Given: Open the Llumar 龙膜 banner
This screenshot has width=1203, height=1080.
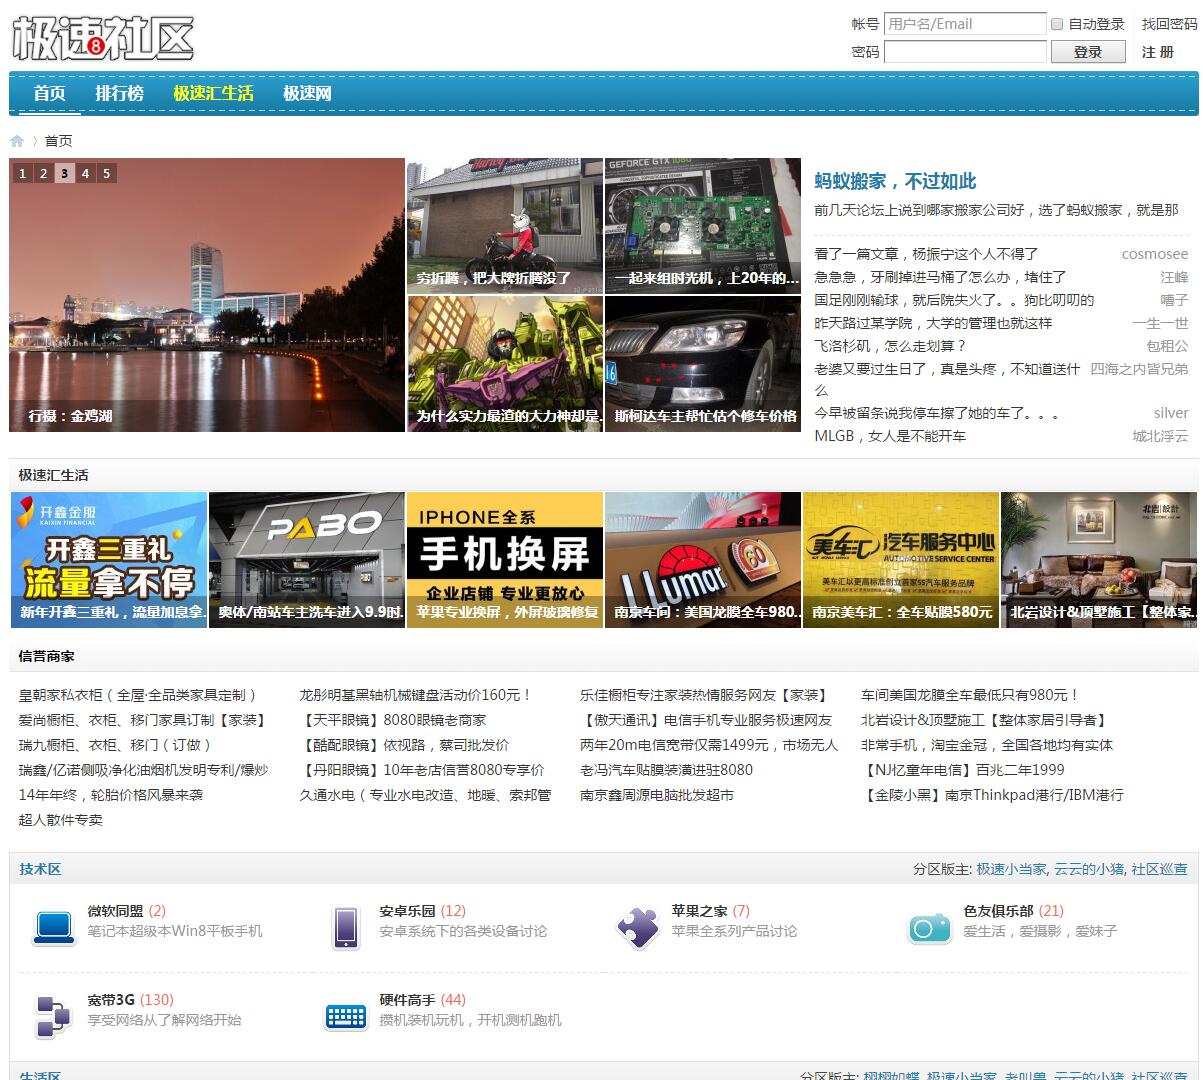Looking at the screenshot, I should tap(703, 560).
